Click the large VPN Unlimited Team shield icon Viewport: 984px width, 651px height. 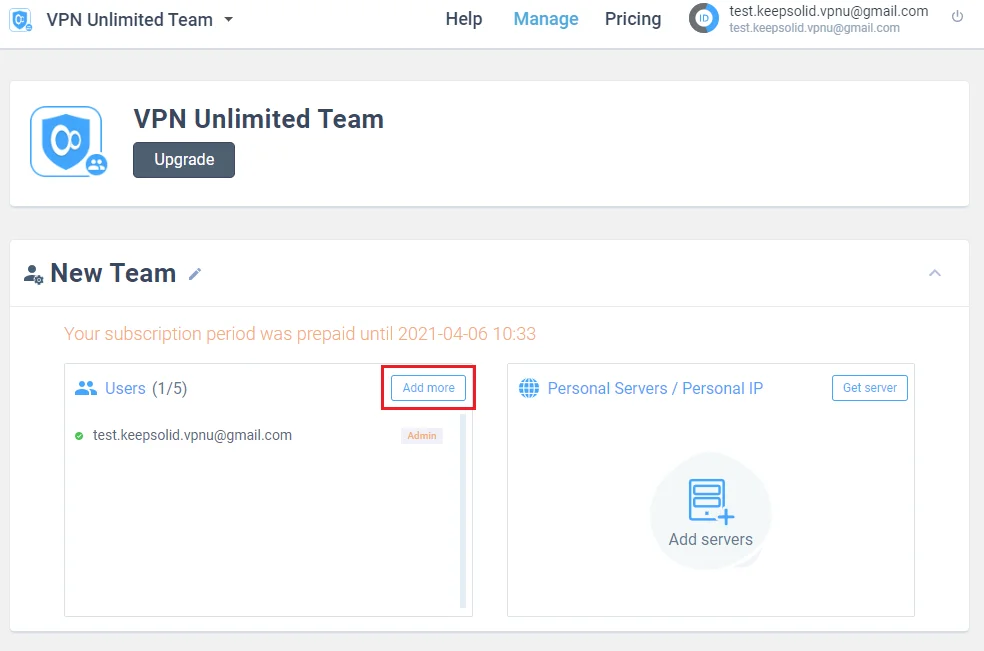68,141
